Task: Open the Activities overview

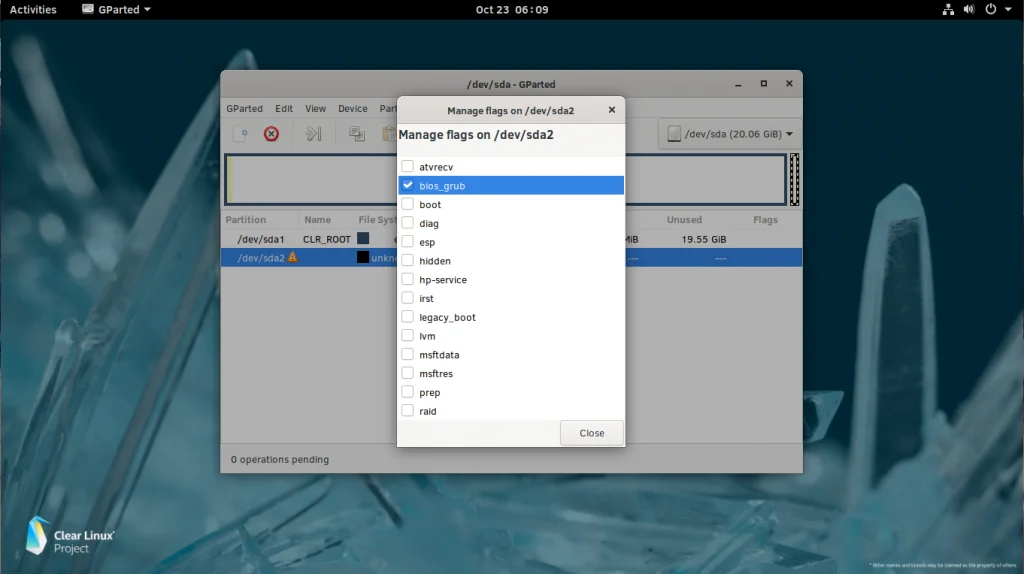Action: [33, 9]
